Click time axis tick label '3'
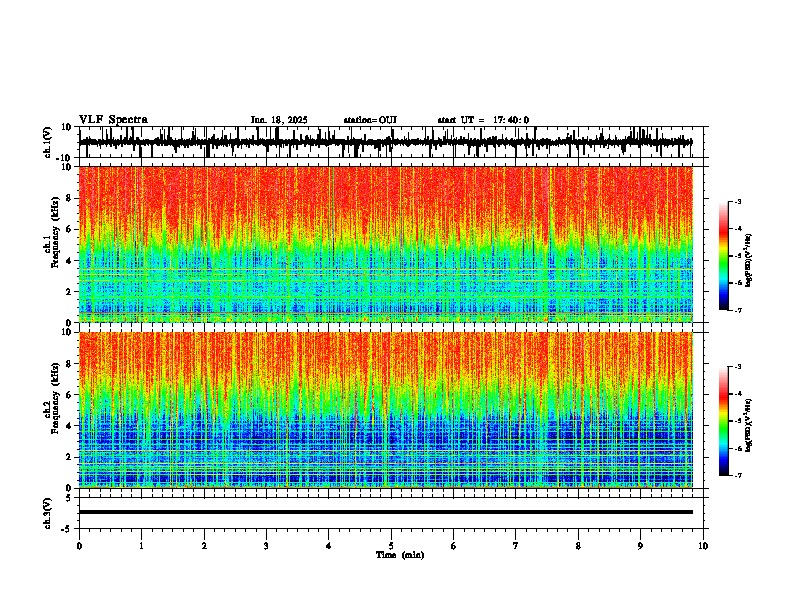The width and height of the screenshot is (792, 612). pyautogui.click(x=266, y=546)
